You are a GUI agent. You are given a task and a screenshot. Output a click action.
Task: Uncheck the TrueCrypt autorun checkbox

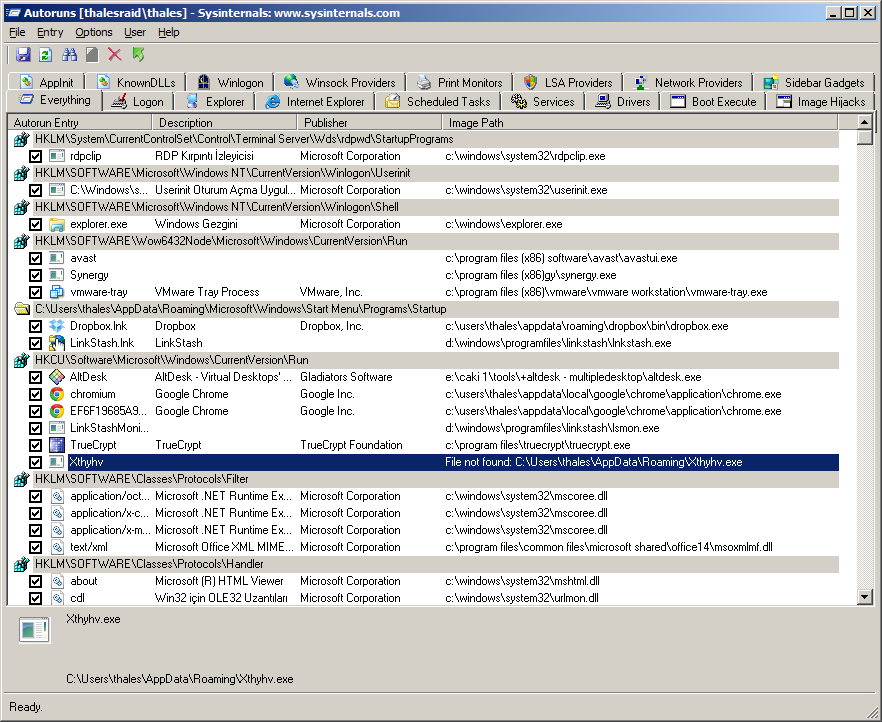click(35, 445)
